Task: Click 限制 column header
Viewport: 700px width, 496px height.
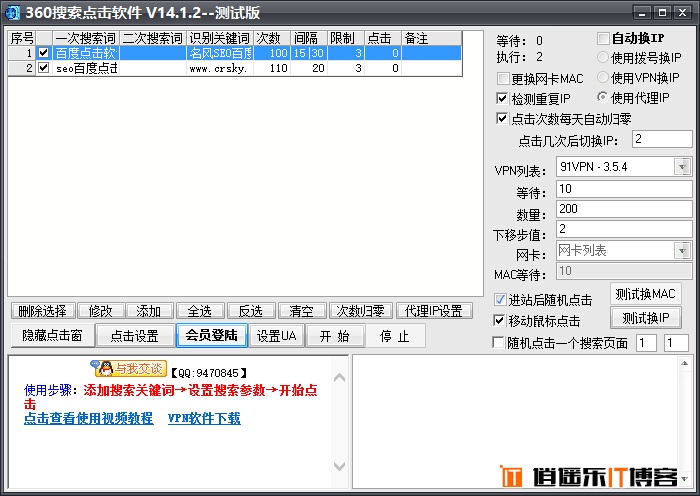Action: pos(346,38)
